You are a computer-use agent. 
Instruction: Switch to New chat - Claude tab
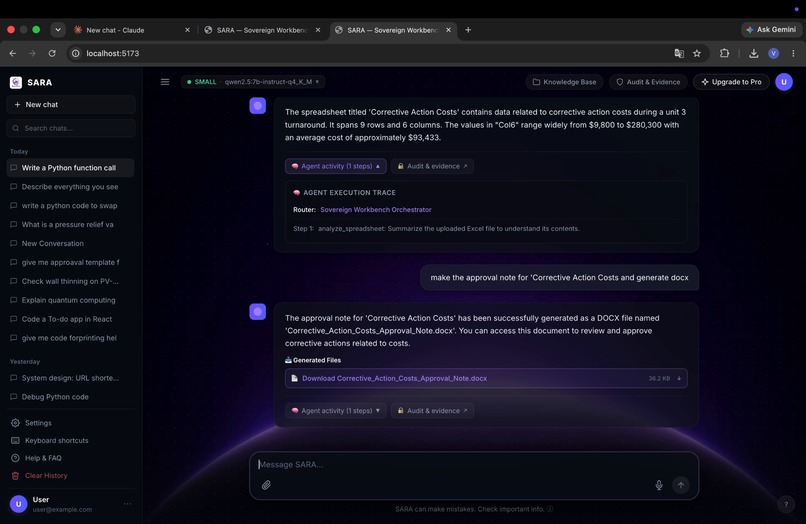click(131, 30)
